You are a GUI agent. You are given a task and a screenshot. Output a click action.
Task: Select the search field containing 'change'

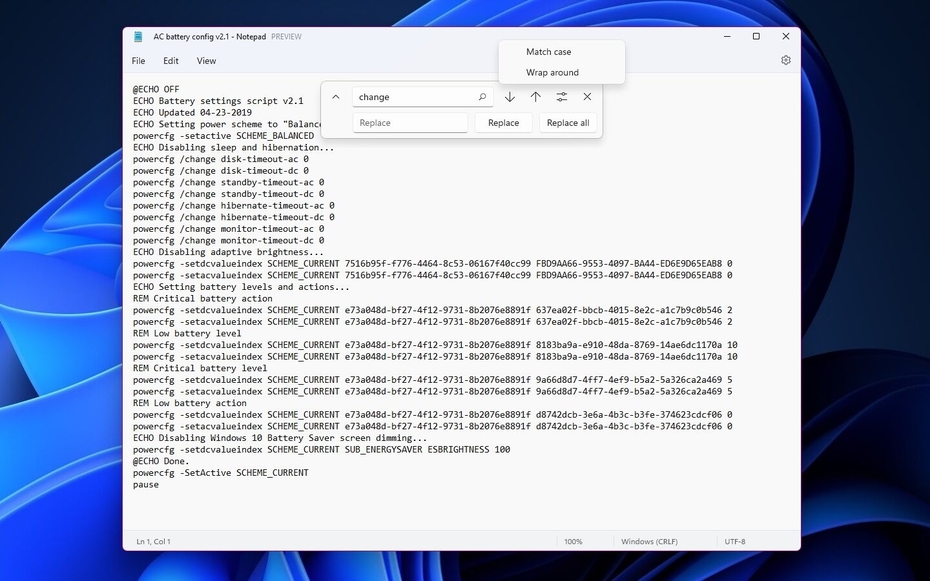click(x=410, y=96)
